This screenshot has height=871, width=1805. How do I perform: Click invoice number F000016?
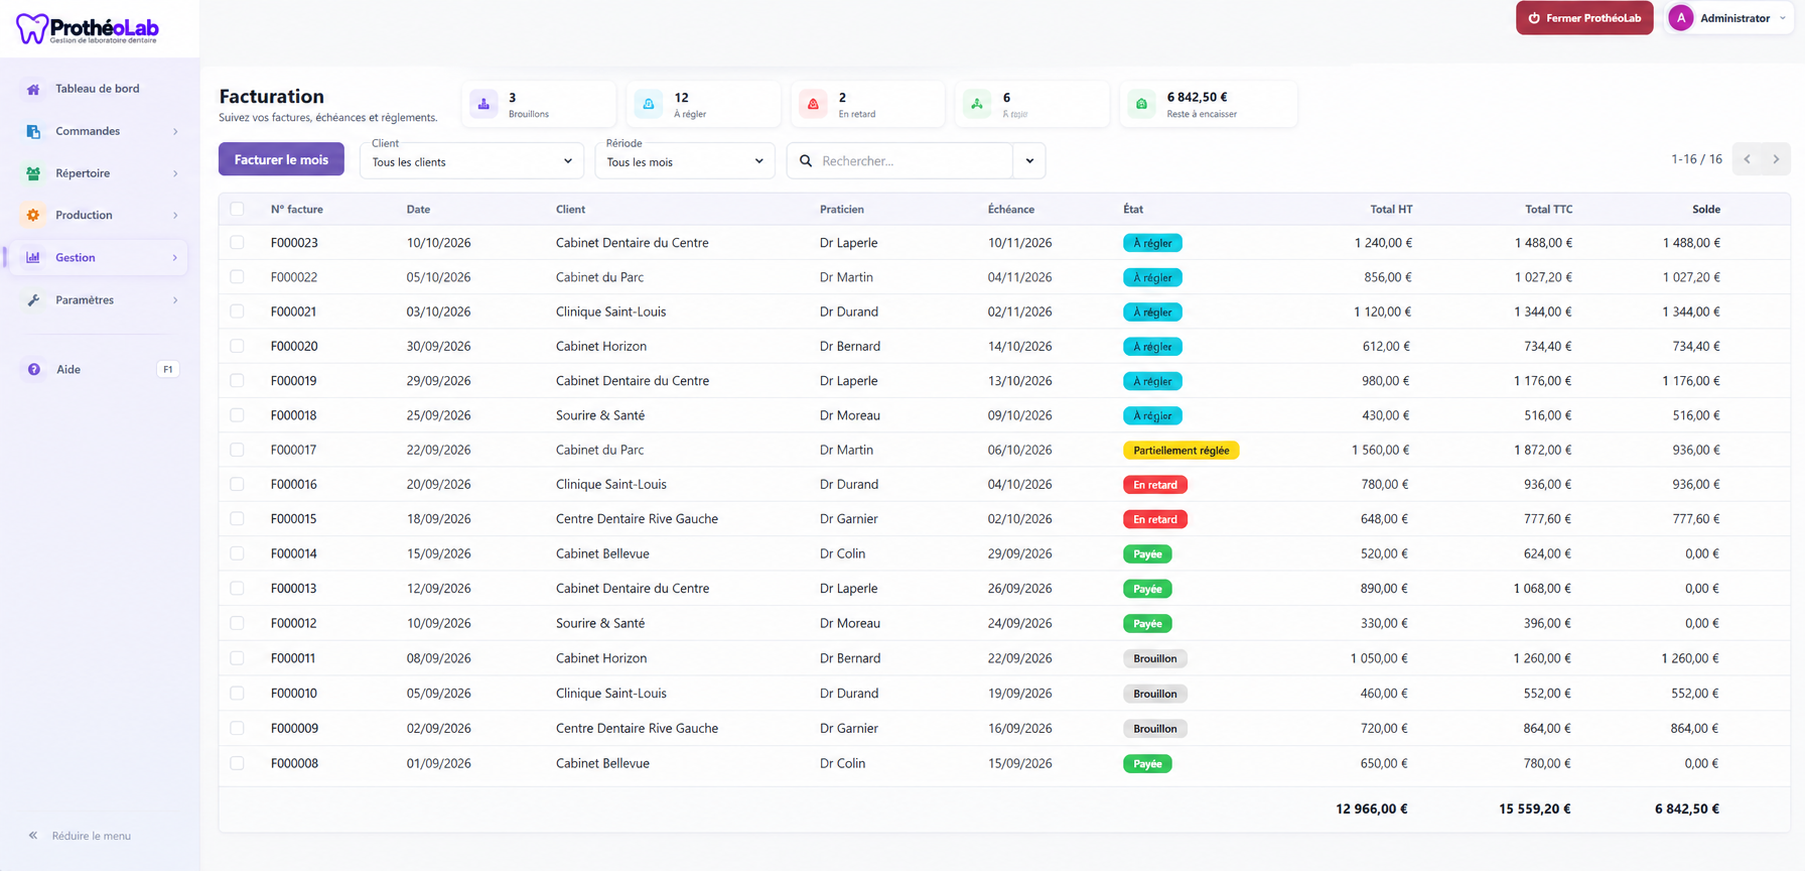click(294, 484)
